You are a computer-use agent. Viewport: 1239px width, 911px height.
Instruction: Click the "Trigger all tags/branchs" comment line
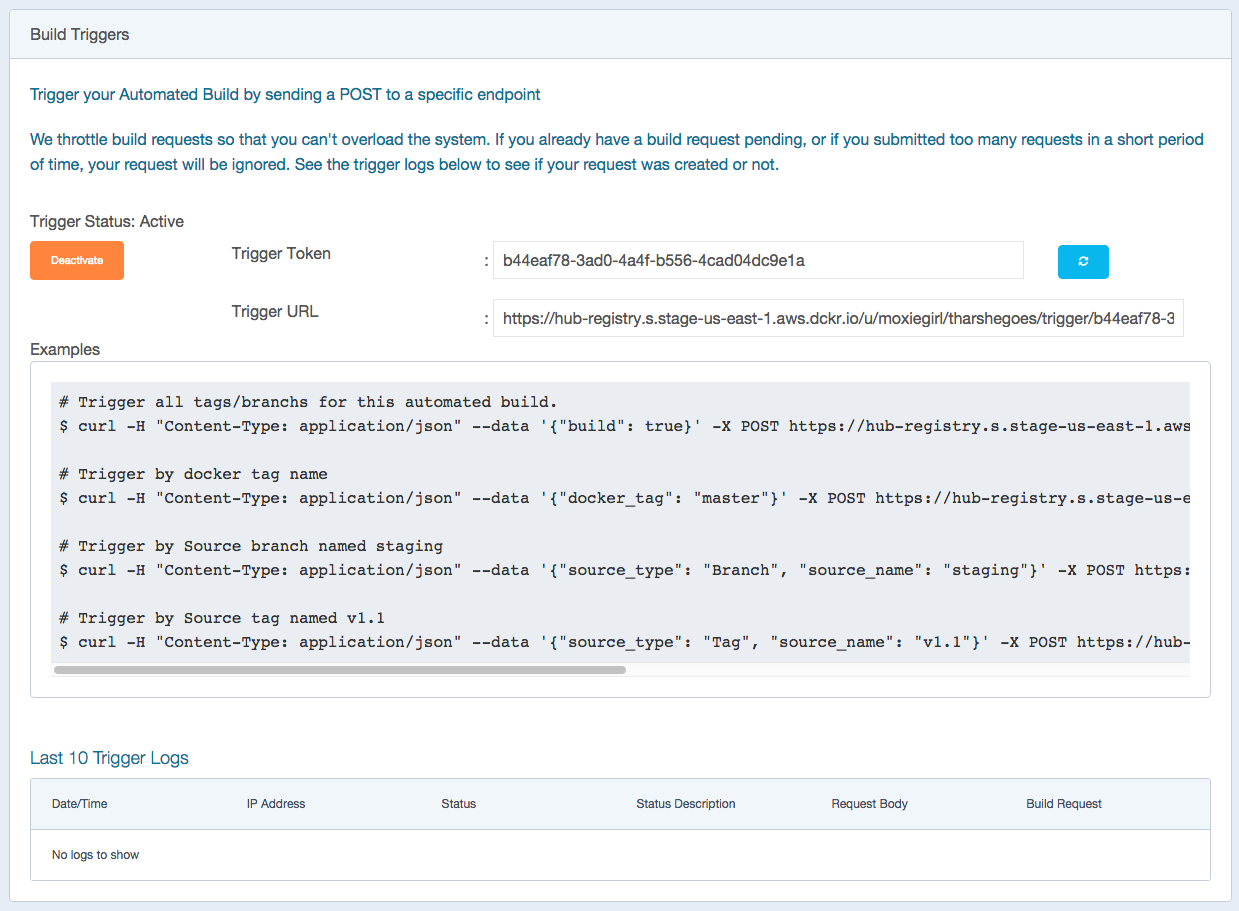click(x=307, y=402)
